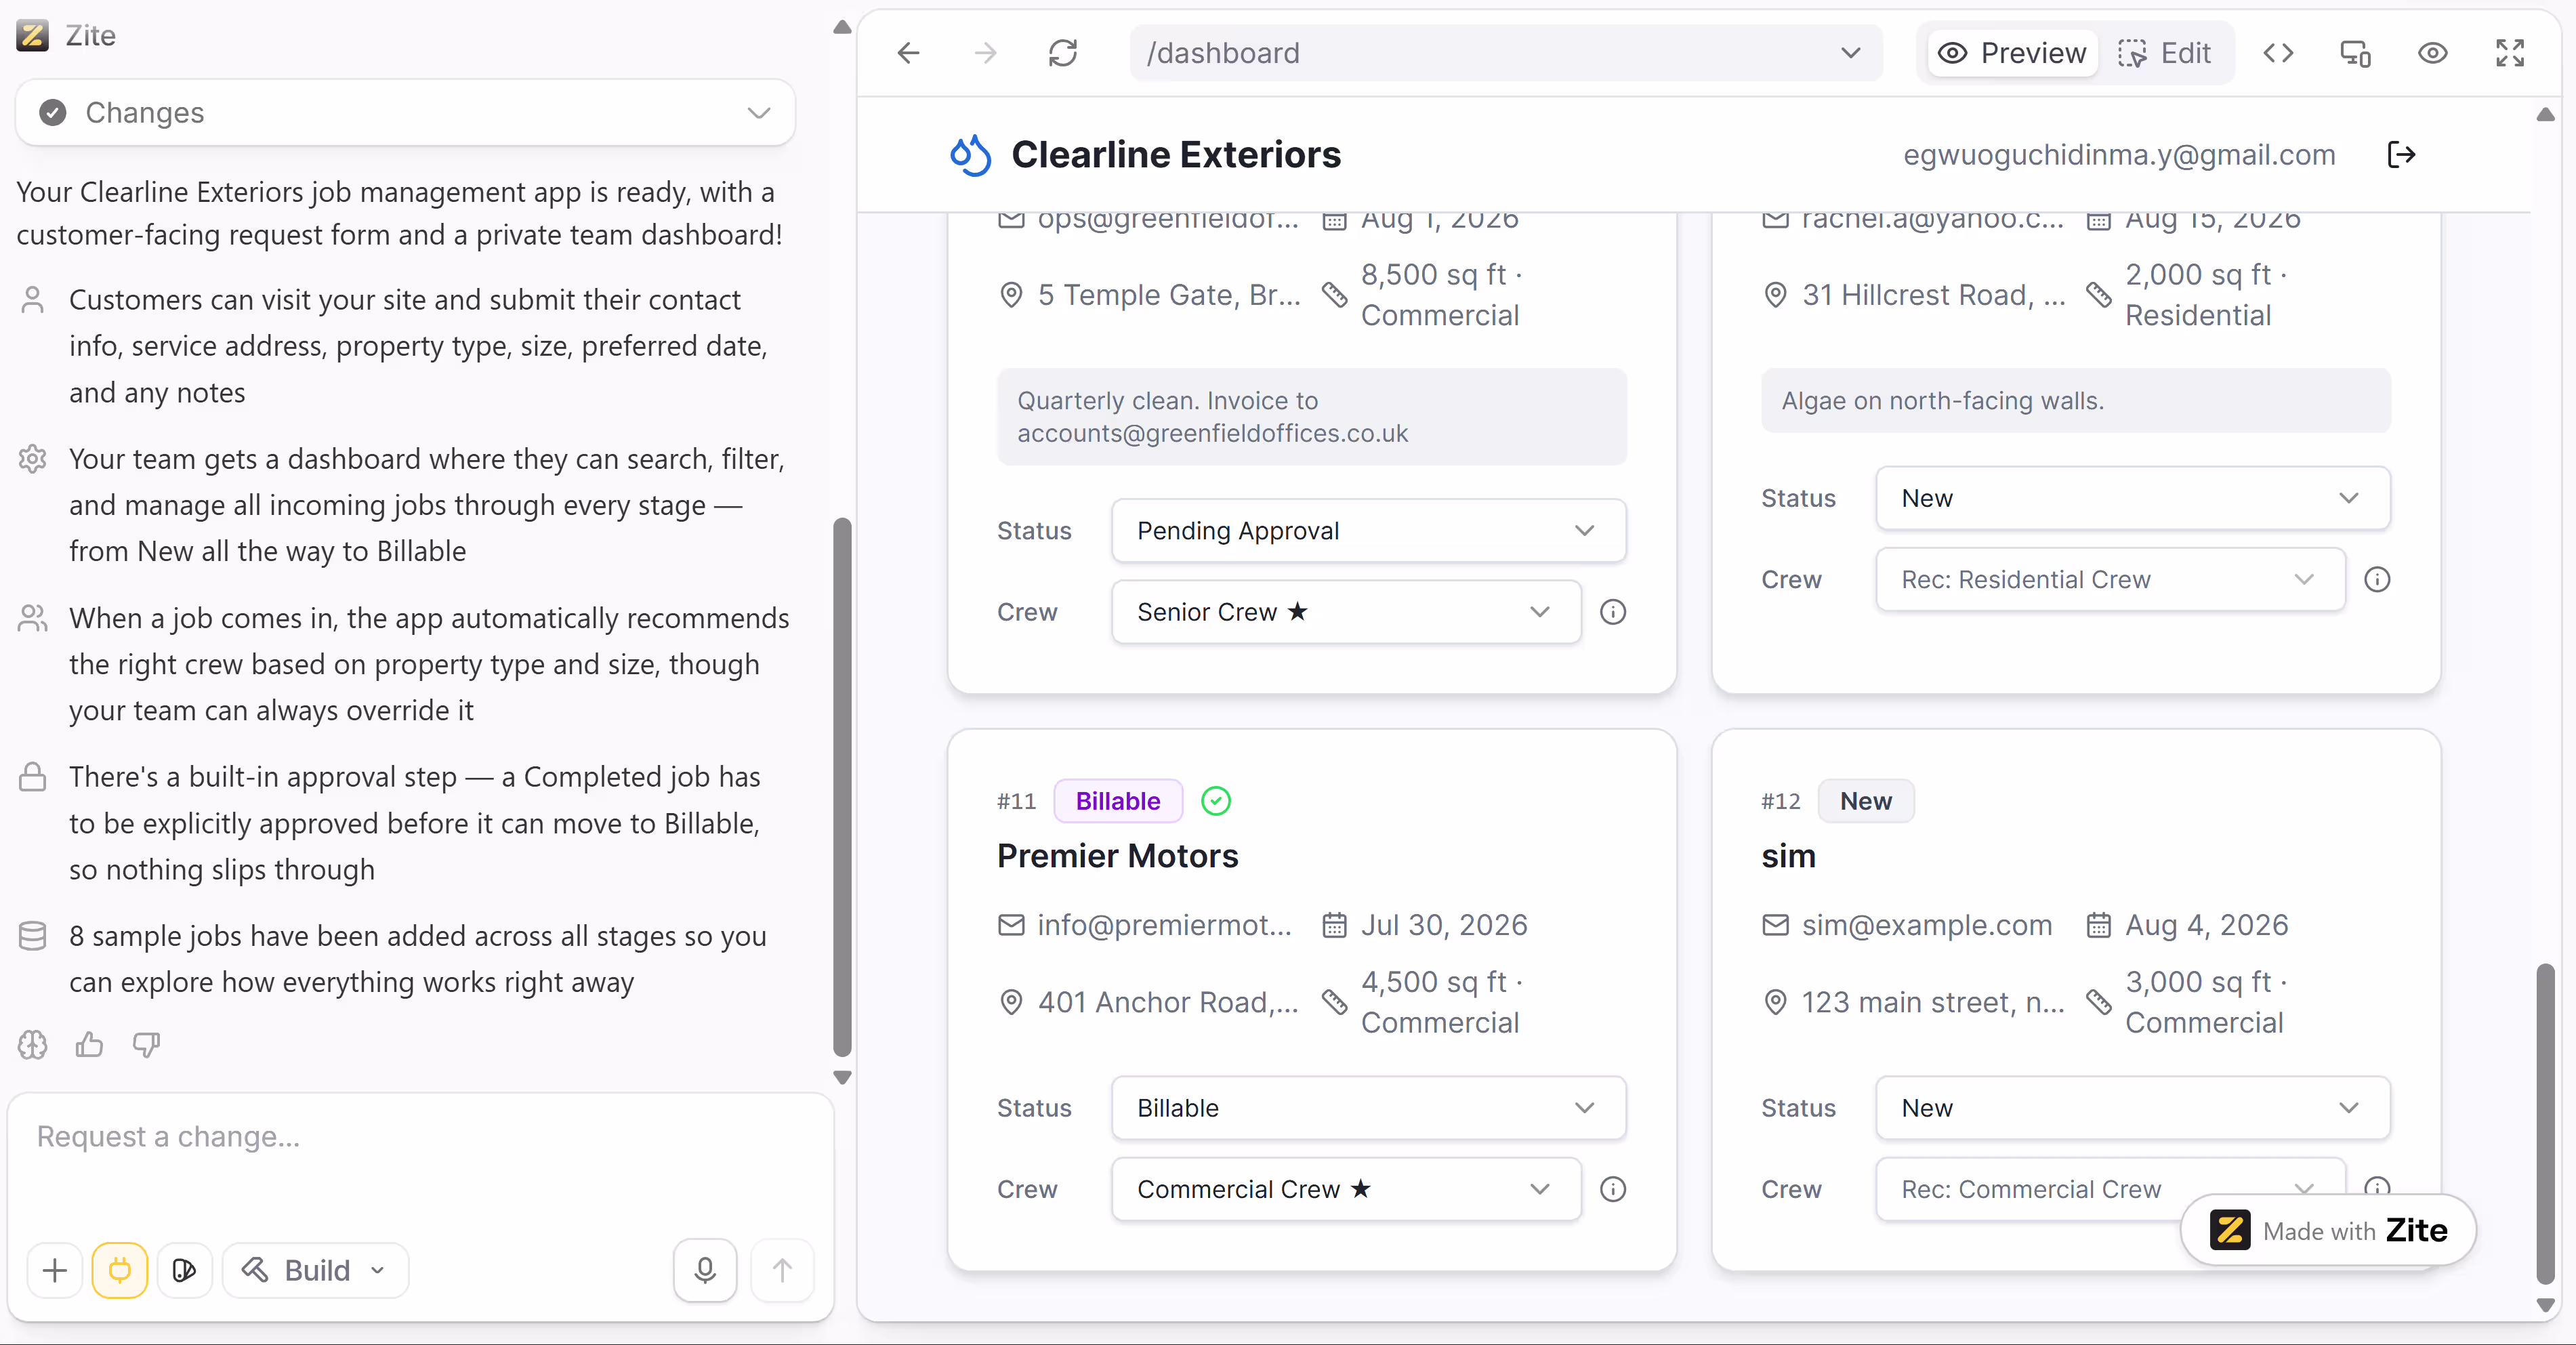Click the browser back arrow in preview toolbar
The image size is (2576, 1345).
[x=908, y=53]
